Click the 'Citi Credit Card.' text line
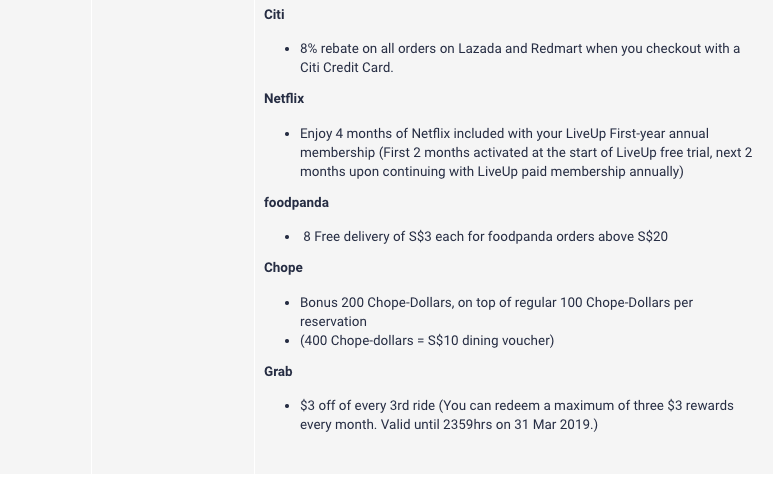The height and width of the screenshot is (479, 773). pos(346,67)
